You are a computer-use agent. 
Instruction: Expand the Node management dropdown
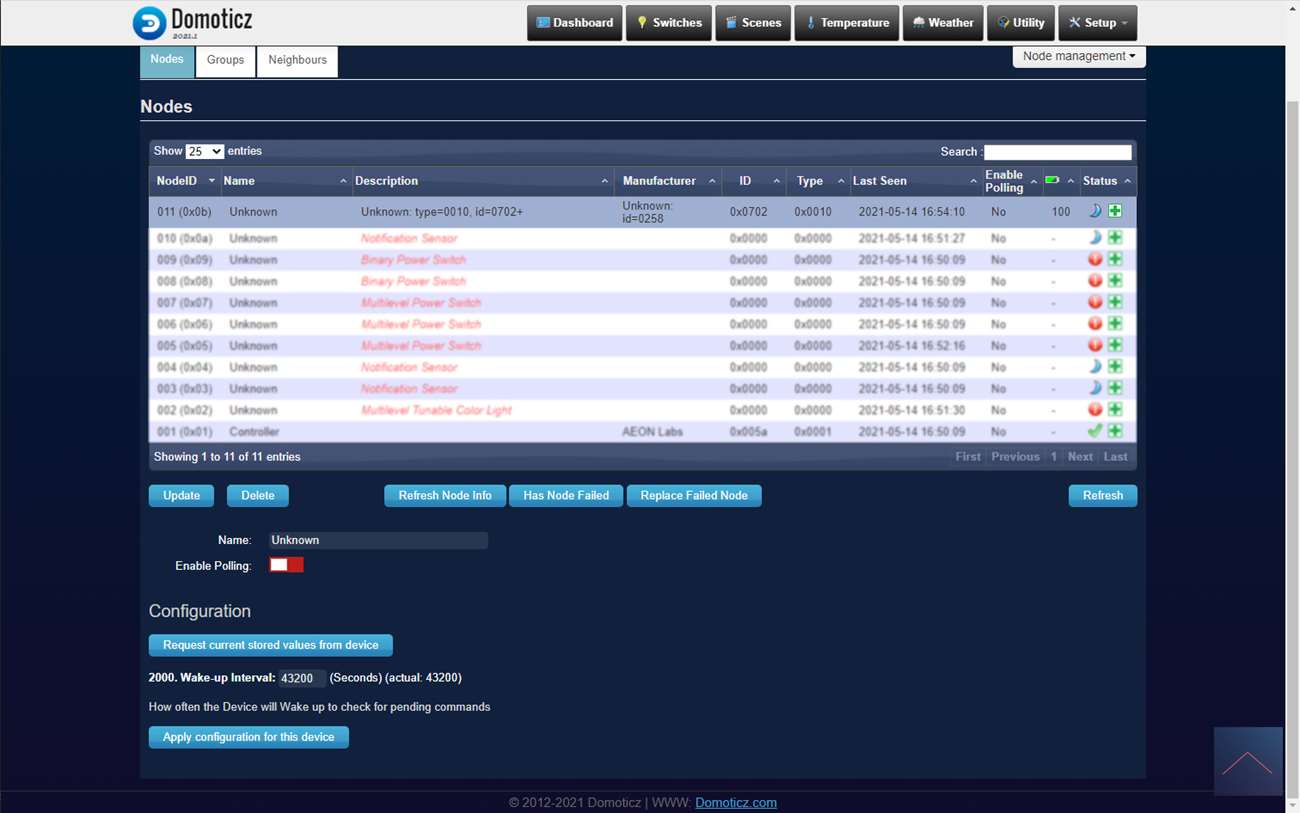pyautogui.click(x=1079, y=56)
